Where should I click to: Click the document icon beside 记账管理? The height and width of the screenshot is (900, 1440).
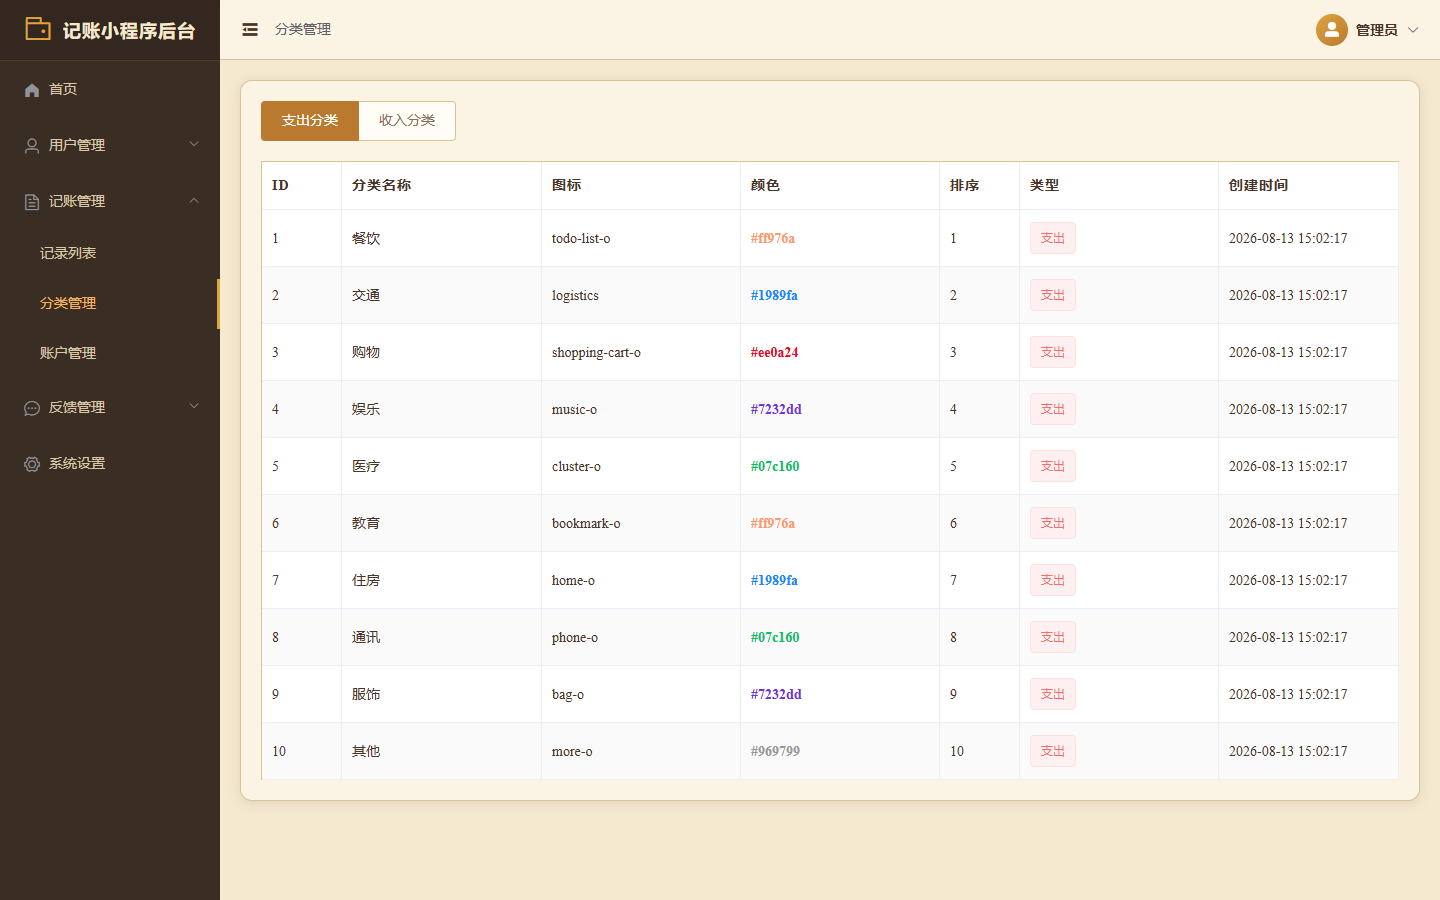click(32, 202)
